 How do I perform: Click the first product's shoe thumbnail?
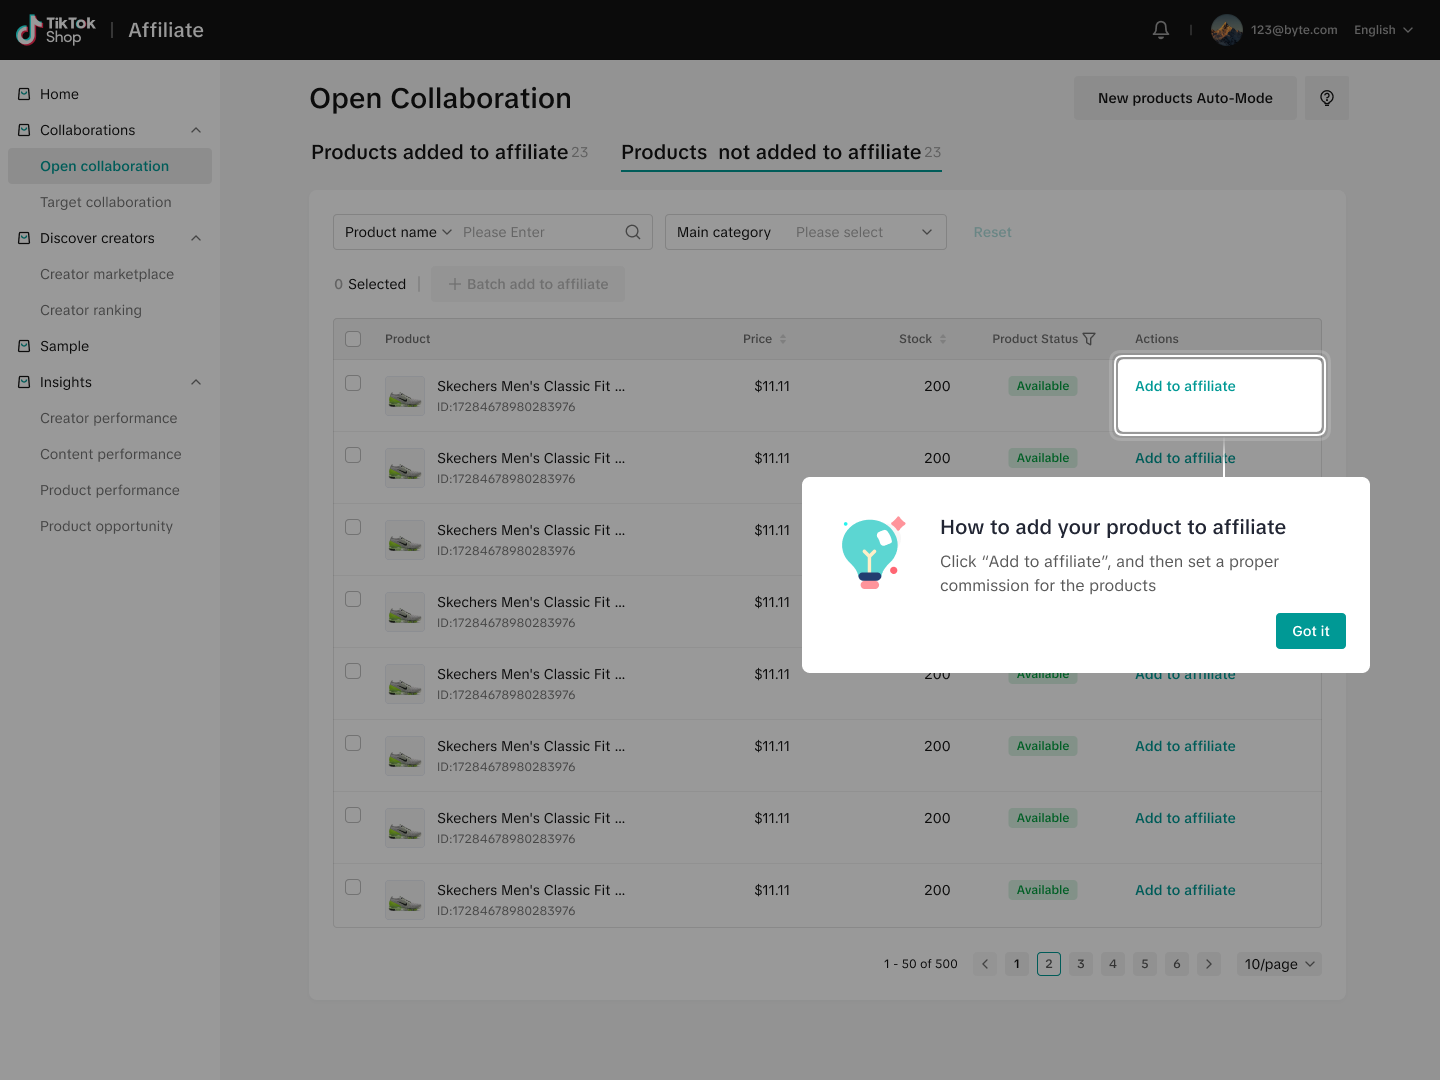click(405, 396)
